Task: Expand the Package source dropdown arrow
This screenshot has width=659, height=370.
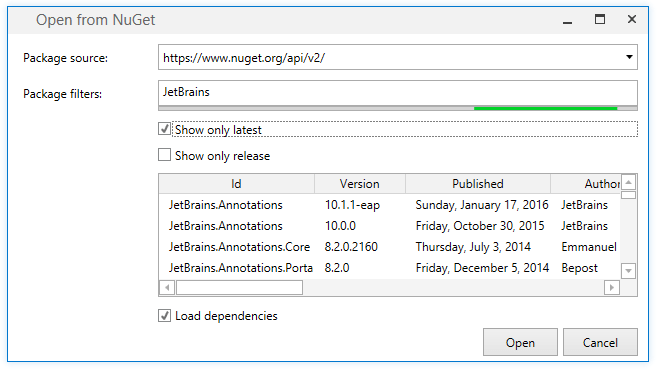Action: 629,57
